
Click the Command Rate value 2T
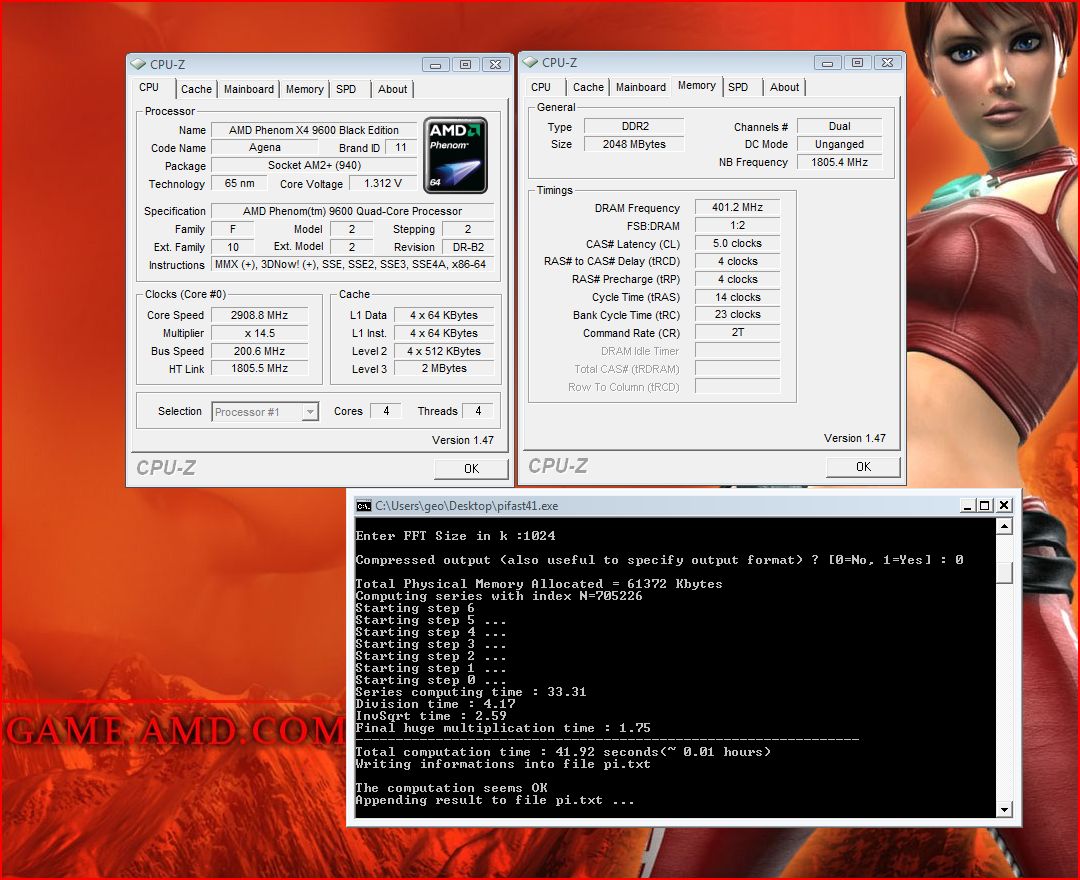pos(737,333)
